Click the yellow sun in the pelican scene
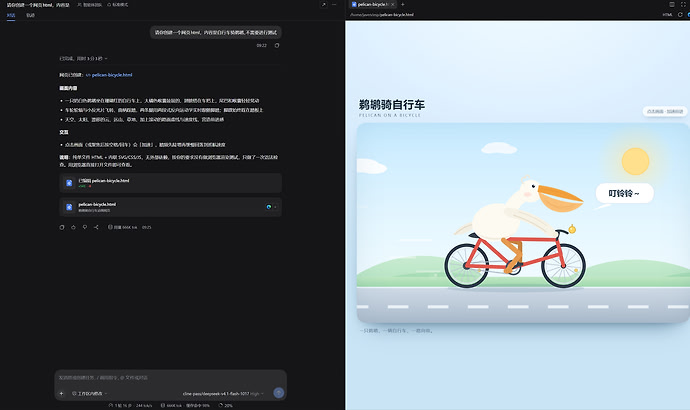Image resolution: width=690 pixels, height=410 pixels. (635, 161)
